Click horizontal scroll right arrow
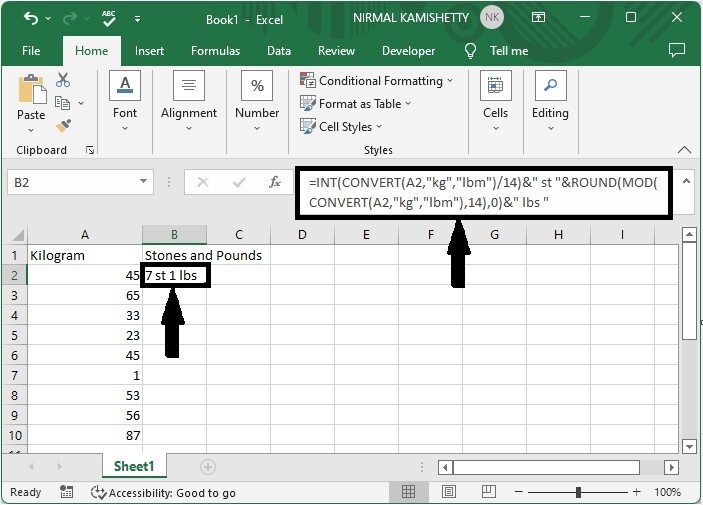The height and width of the screenshot is (505, 703). click(x=671, y=467)
